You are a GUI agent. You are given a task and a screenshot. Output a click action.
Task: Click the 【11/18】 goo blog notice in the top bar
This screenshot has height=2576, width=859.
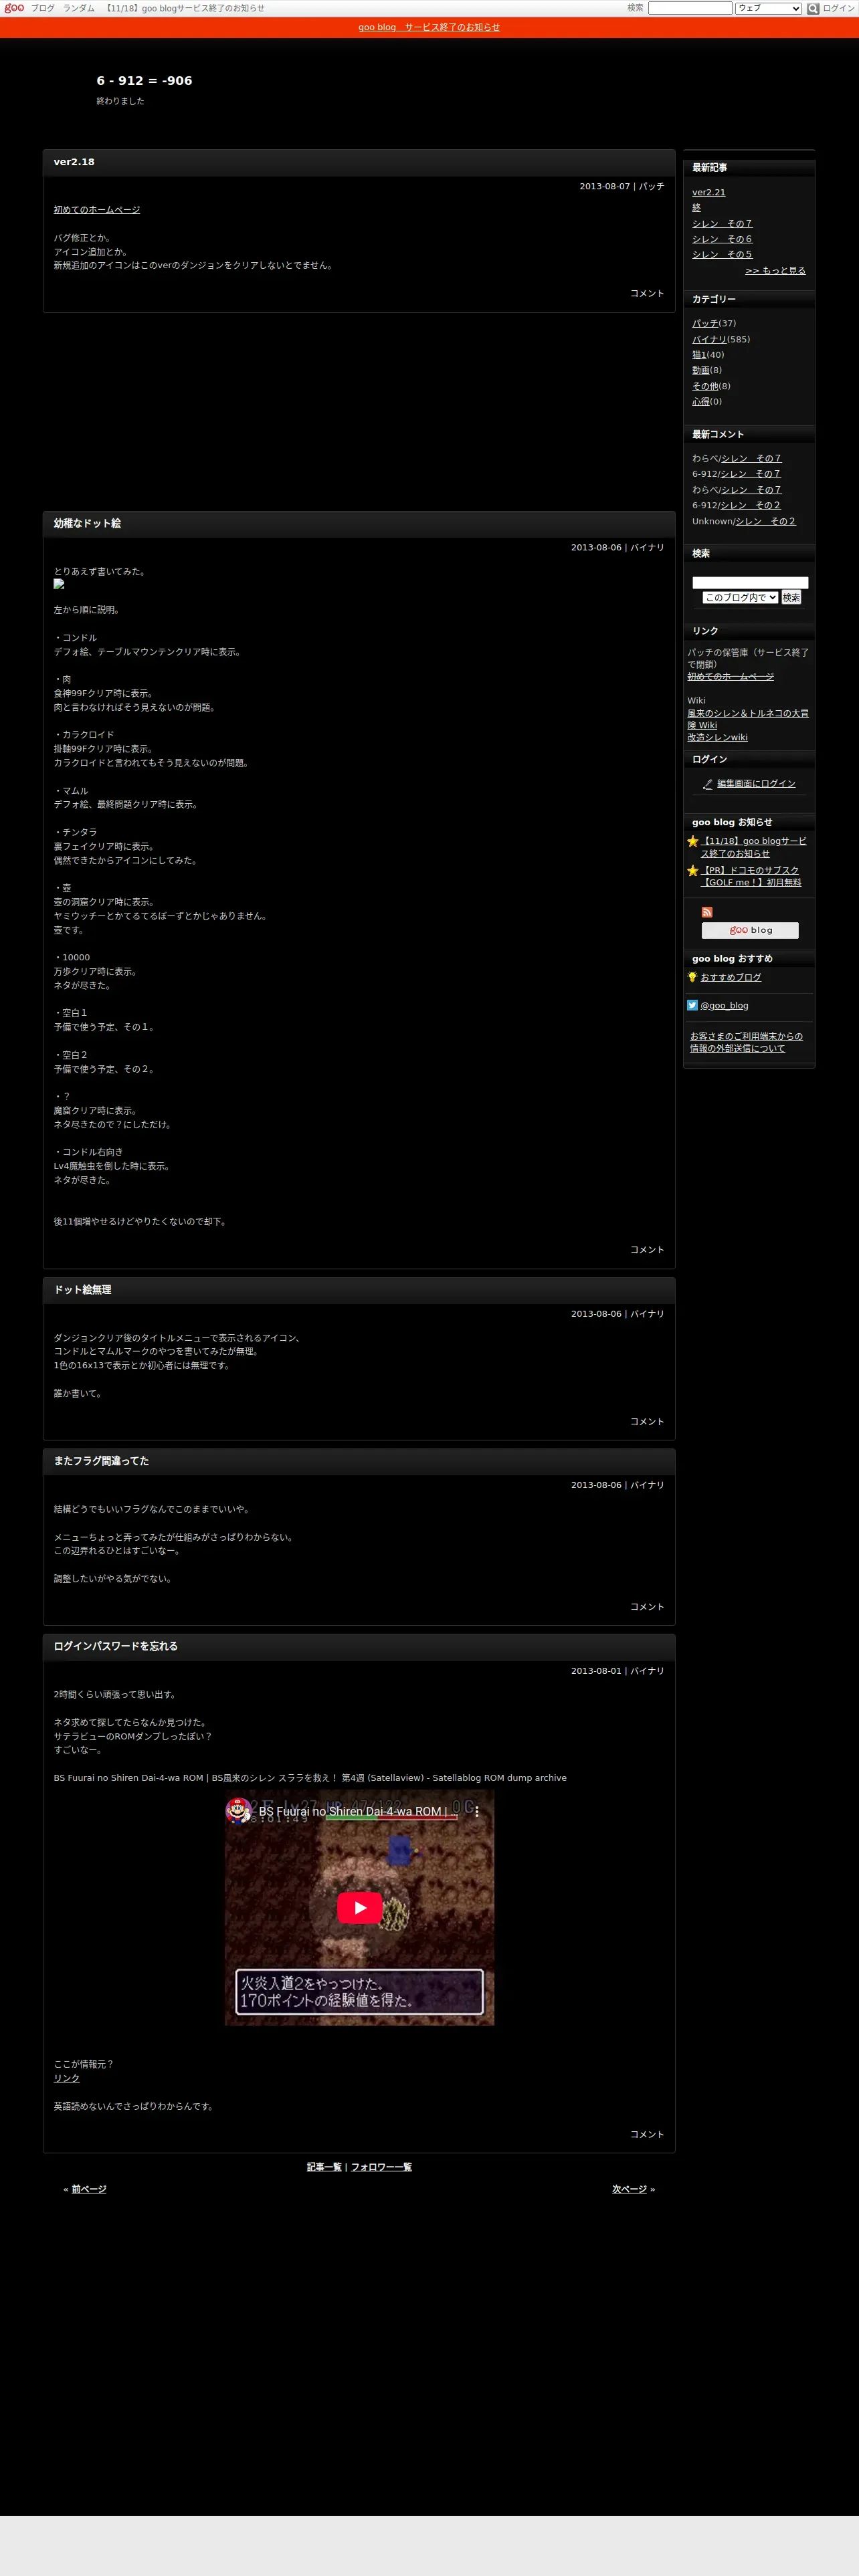coord(185,8)
